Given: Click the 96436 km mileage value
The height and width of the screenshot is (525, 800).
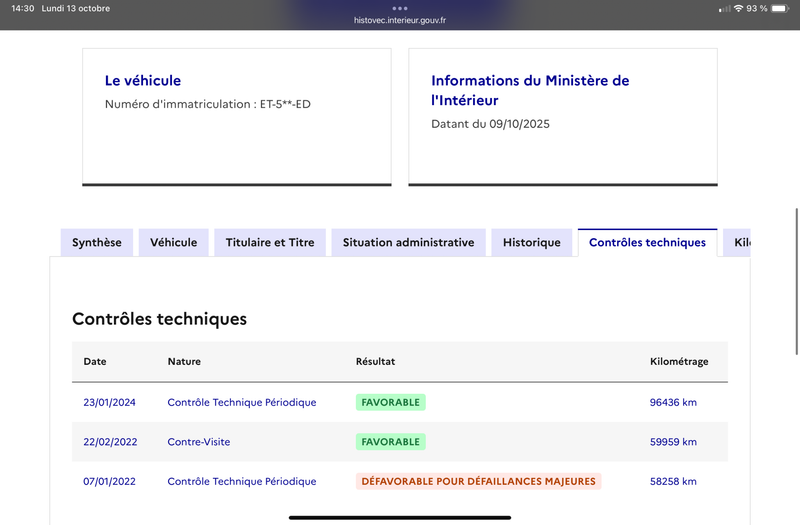Looking at the screenshot, I should (673, 402).
